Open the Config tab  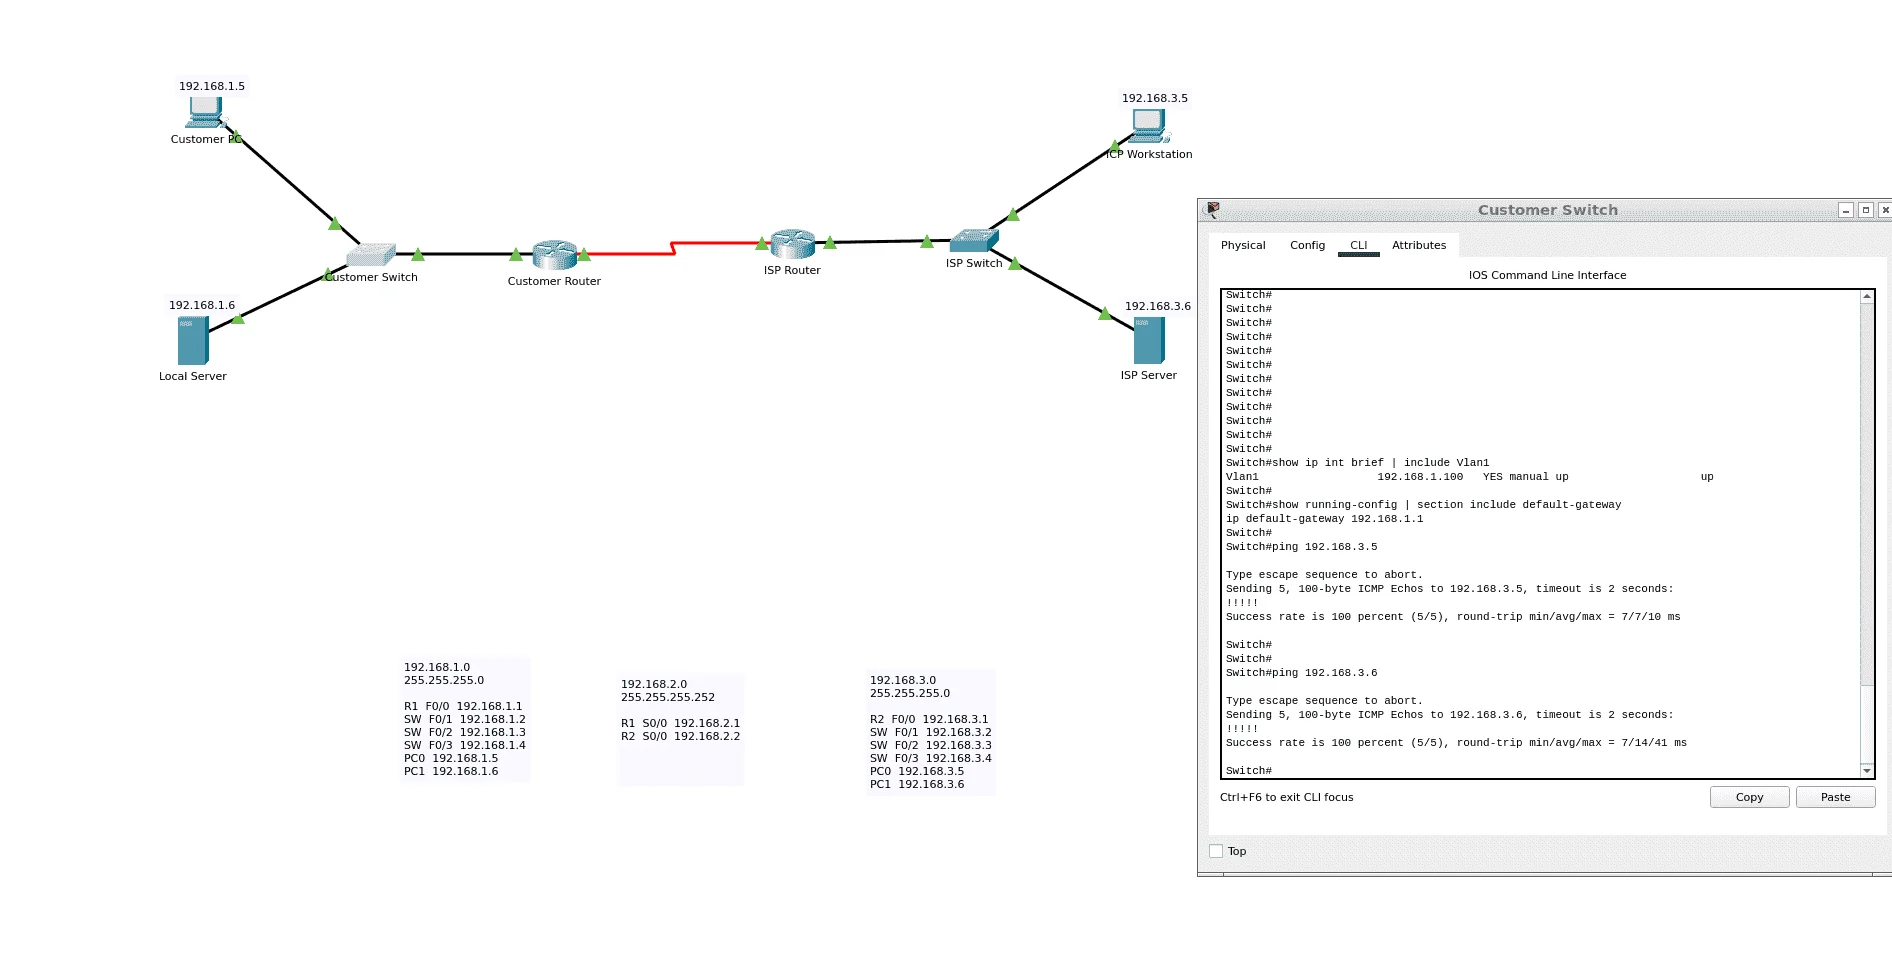coord(1307,245)
